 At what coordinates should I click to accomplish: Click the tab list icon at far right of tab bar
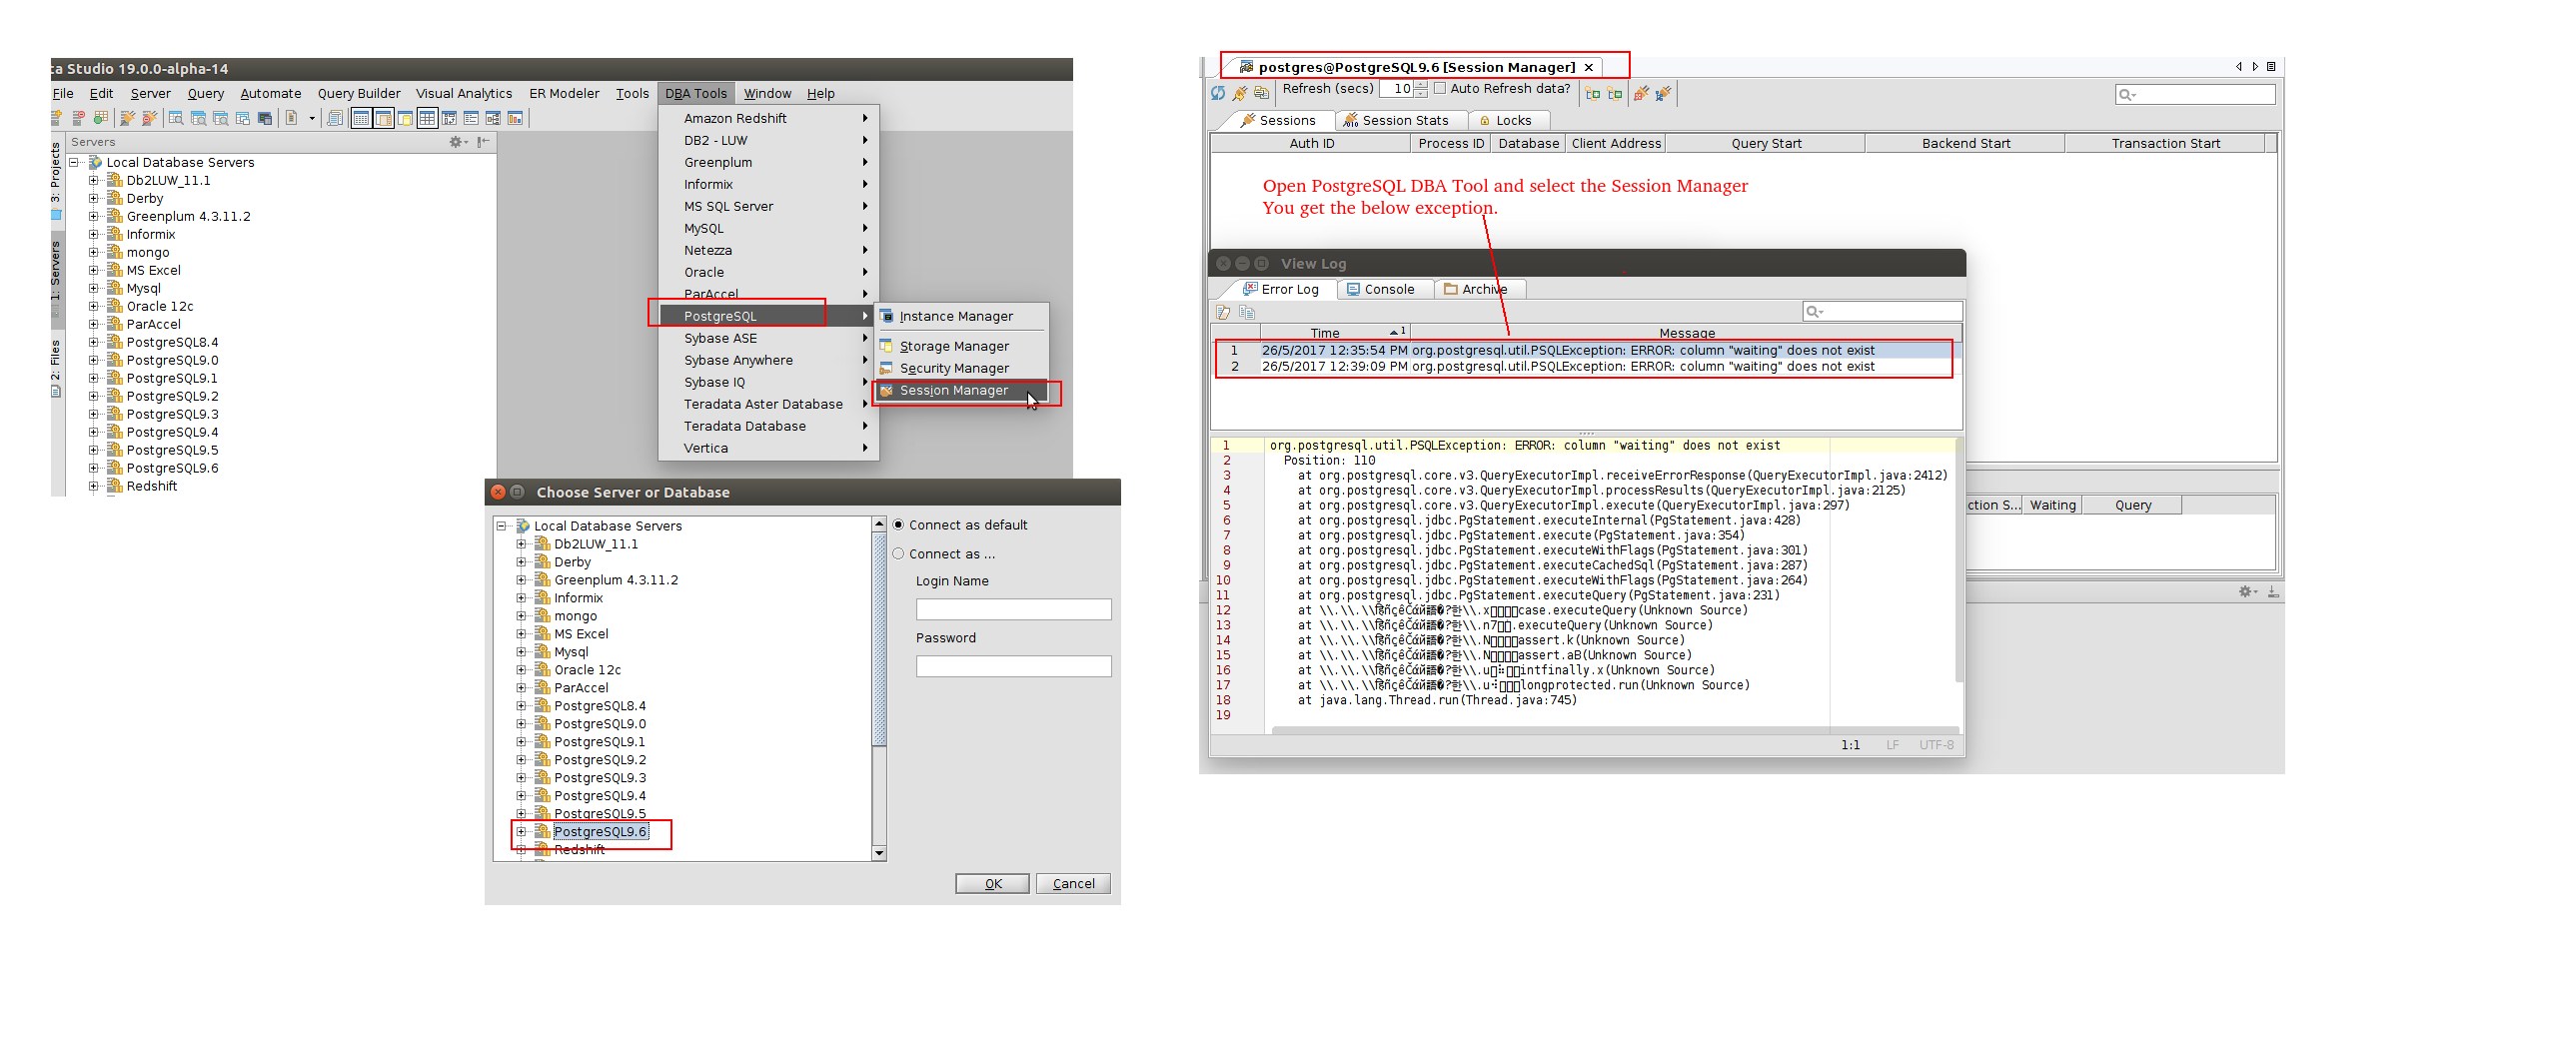pyautogui.click(x=2271, y=67)
